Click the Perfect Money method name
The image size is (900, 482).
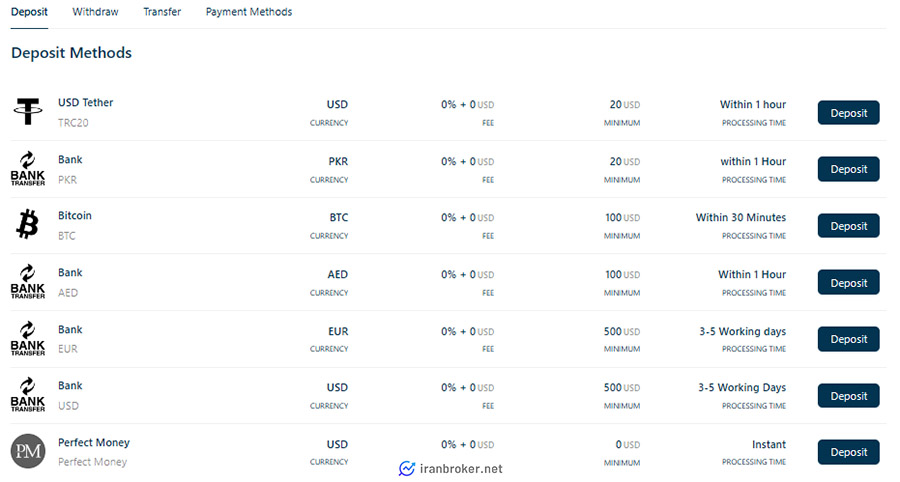pos(94,442)
